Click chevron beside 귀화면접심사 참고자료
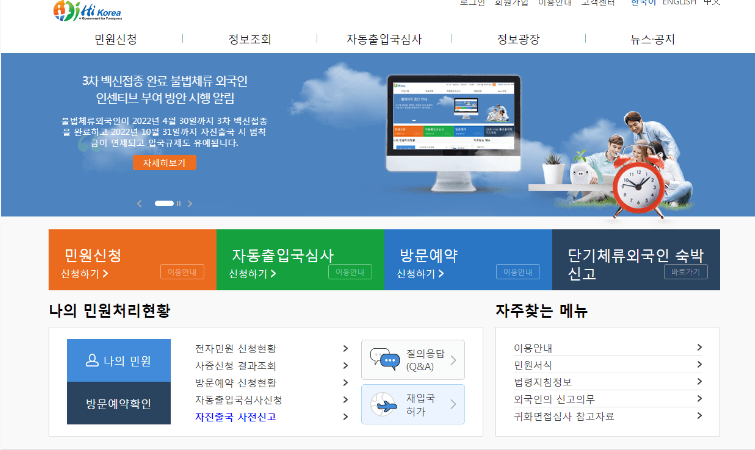 tap(699, 416)
